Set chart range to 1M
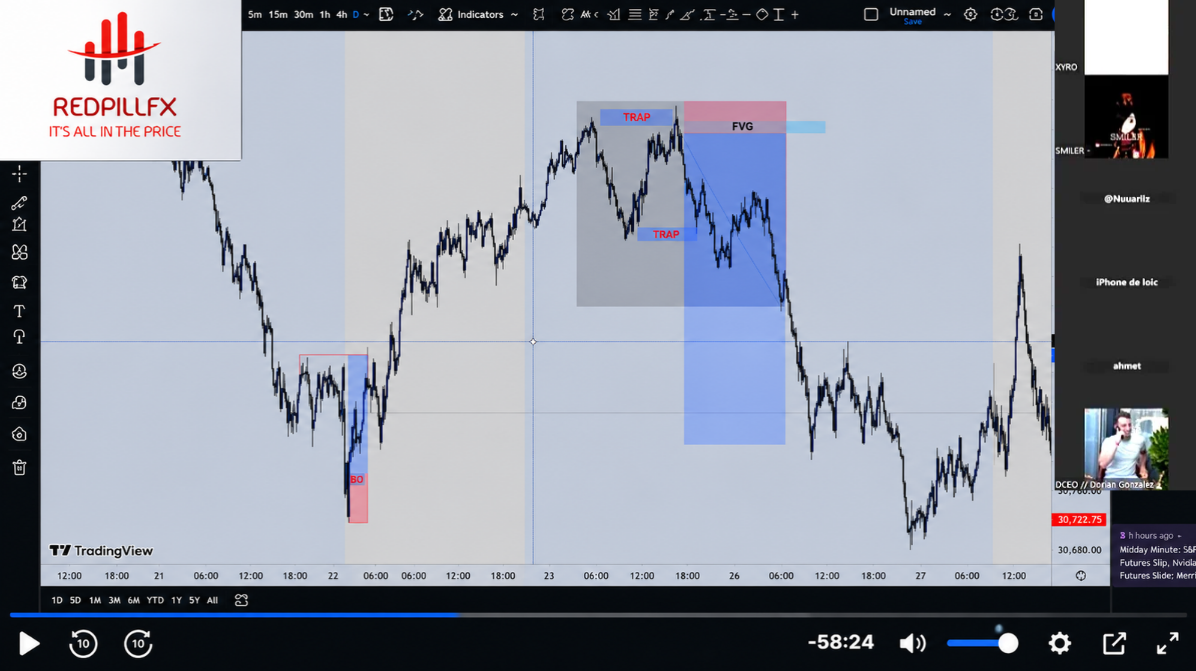Screen dimensions: 1196x671 click(95, 600)
